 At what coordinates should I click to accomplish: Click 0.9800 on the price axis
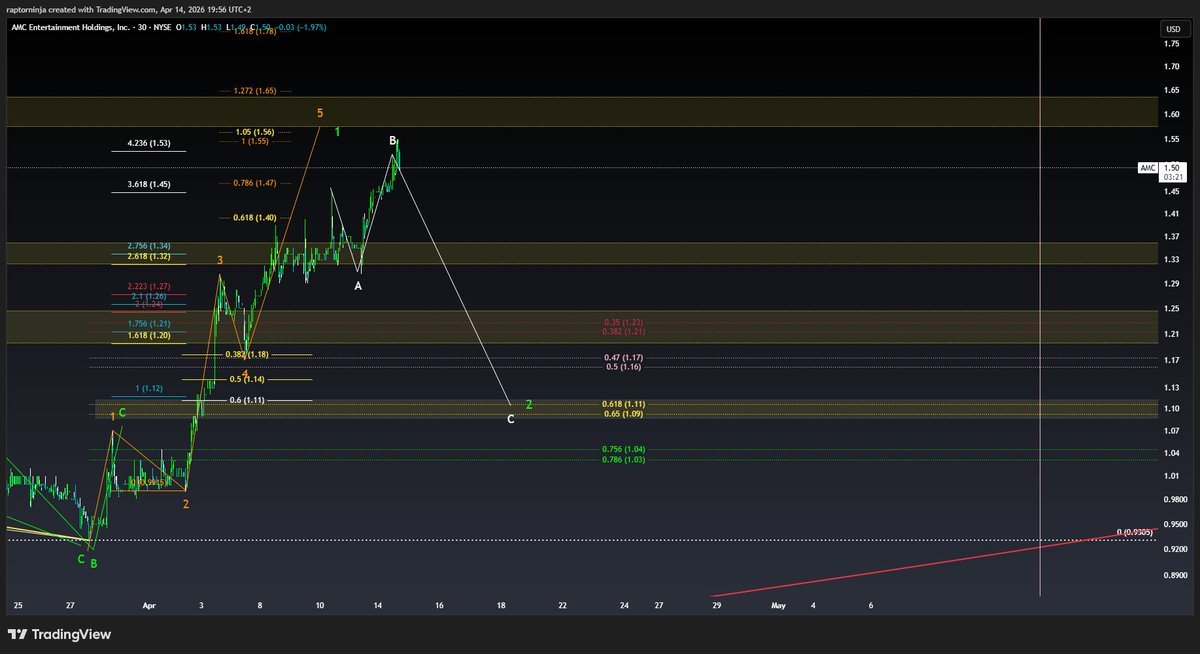click(x=1174, y=499)
